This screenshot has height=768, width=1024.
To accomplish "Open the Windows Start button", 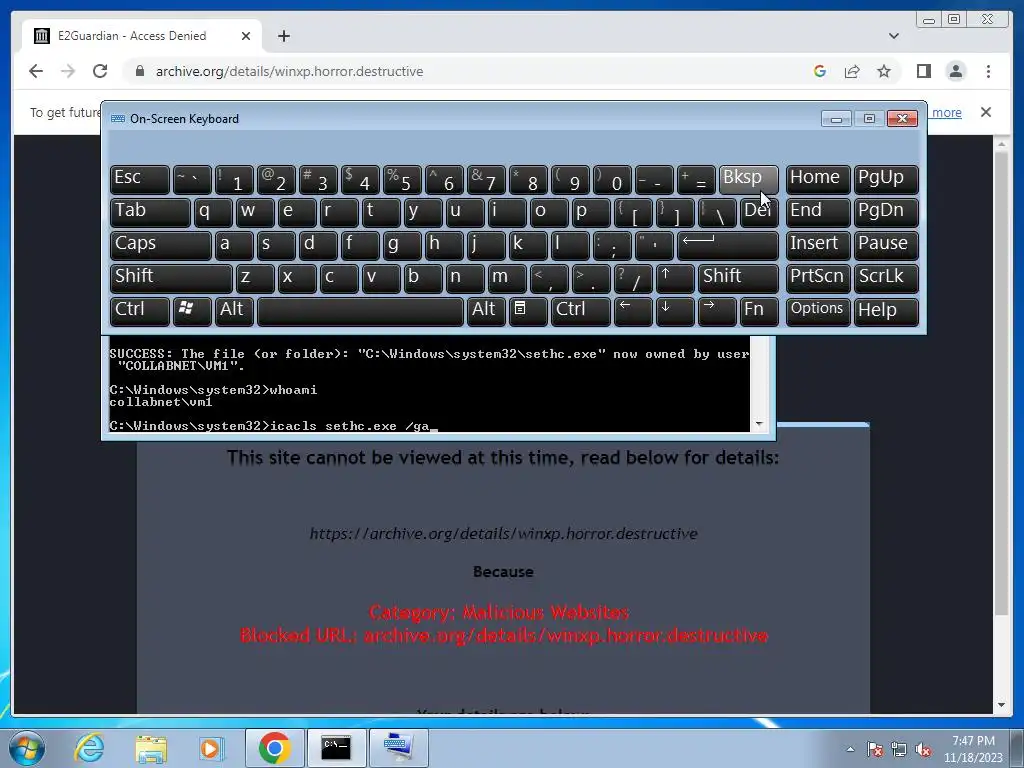I will [x=27, y=748].
